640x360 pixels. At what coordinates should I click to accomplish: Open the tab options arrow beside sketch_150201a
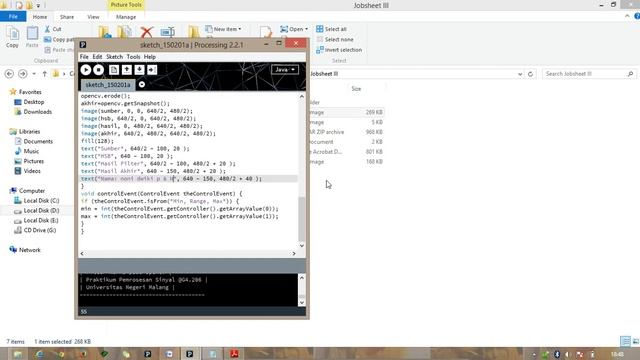click(142, 84)
